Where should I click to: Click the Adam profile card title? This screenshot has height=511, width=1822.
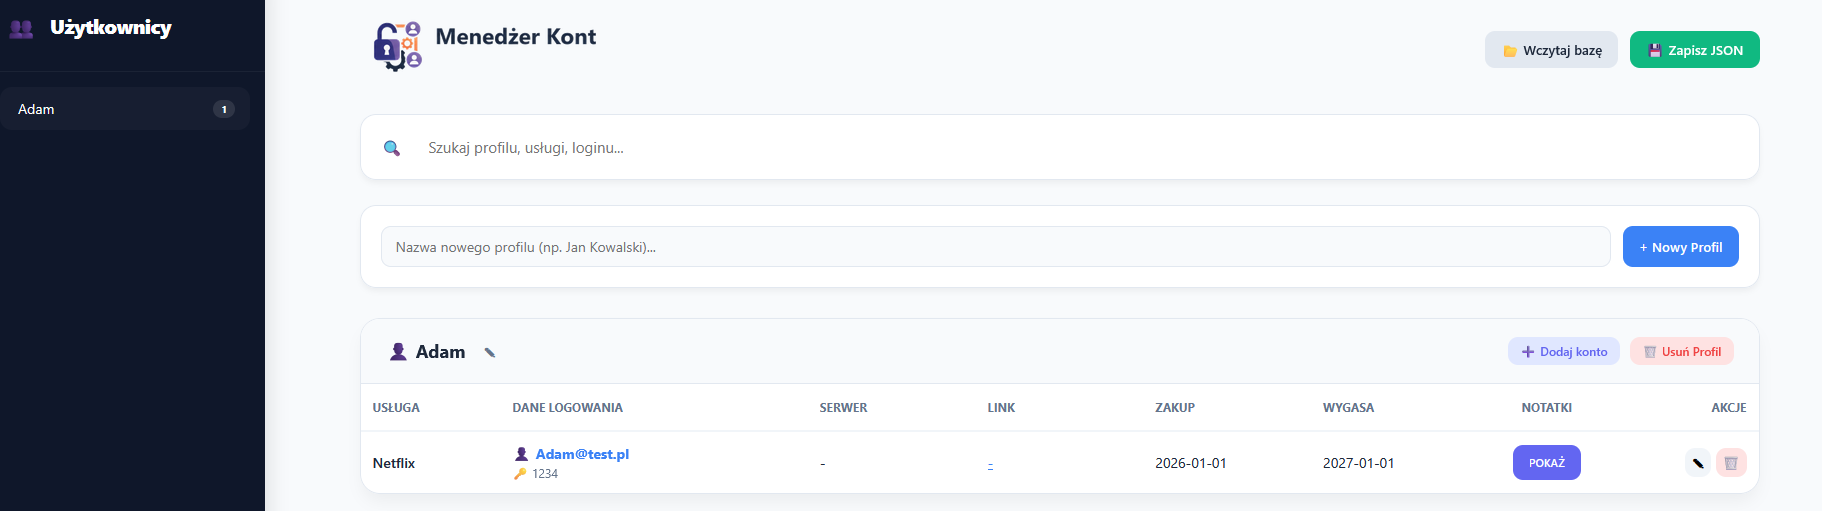click(440, 352)
